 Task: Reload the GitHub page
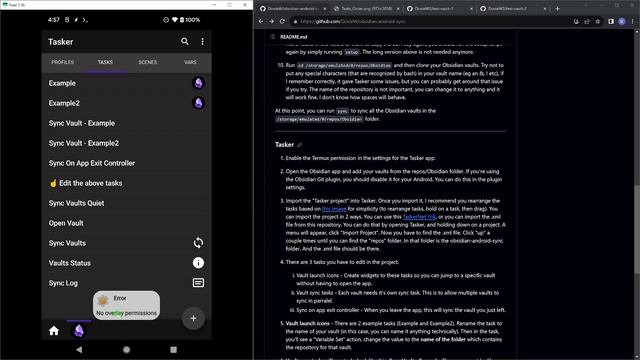282,21
